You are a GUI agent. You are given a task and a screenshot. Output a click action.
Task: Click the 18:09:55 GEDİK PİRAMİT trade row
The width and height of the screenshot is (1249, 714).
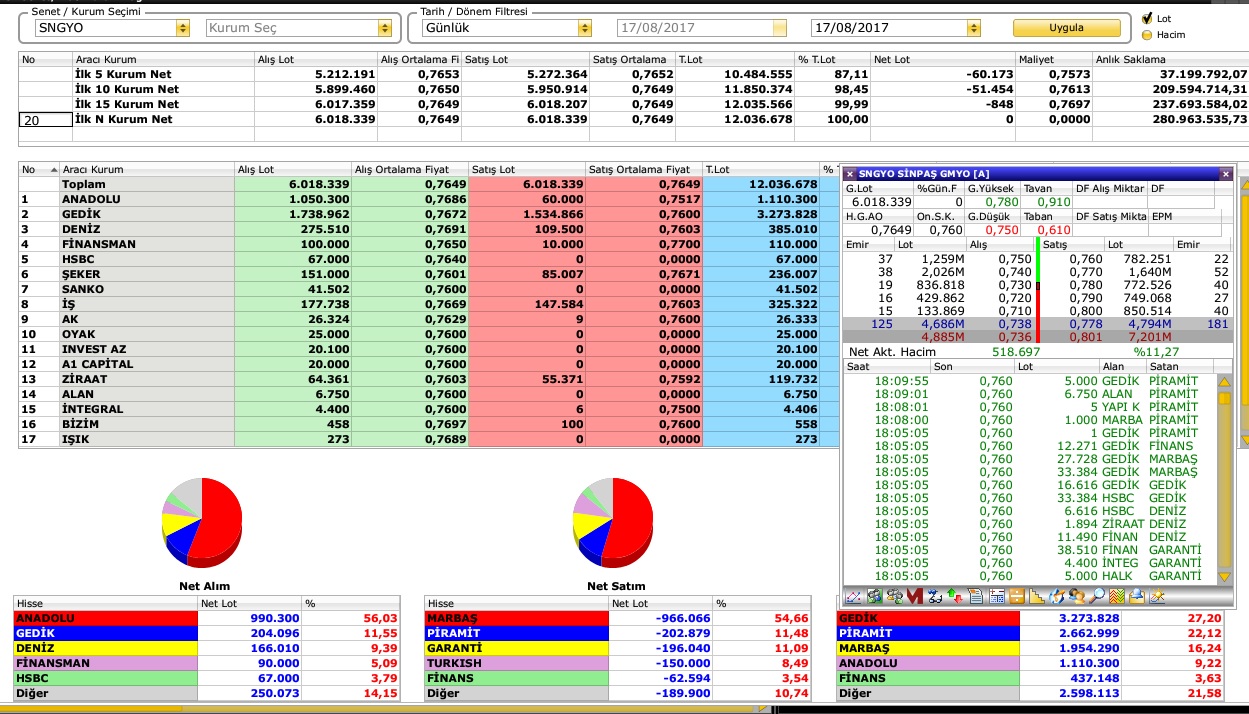[x=1030, y=381]
